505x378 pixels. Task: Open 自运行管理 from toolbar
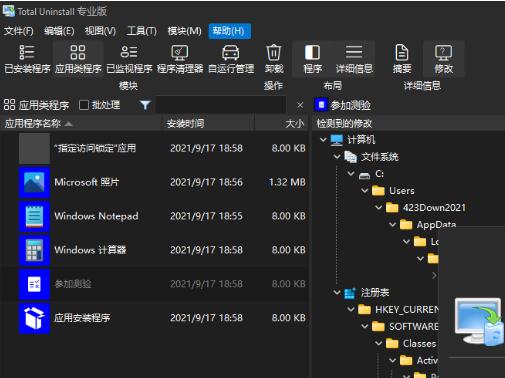click(231, 59)
